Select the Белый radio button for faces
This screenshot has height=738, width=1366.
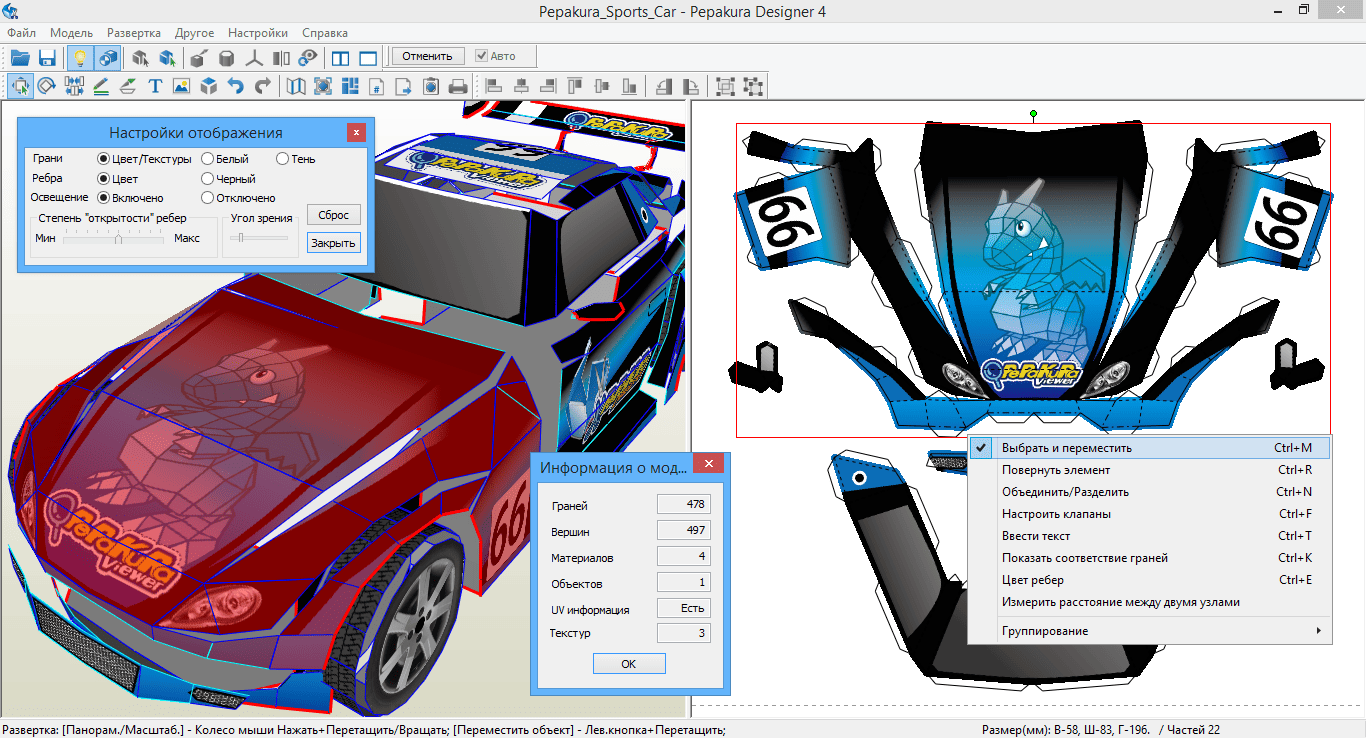click(208, 158)
